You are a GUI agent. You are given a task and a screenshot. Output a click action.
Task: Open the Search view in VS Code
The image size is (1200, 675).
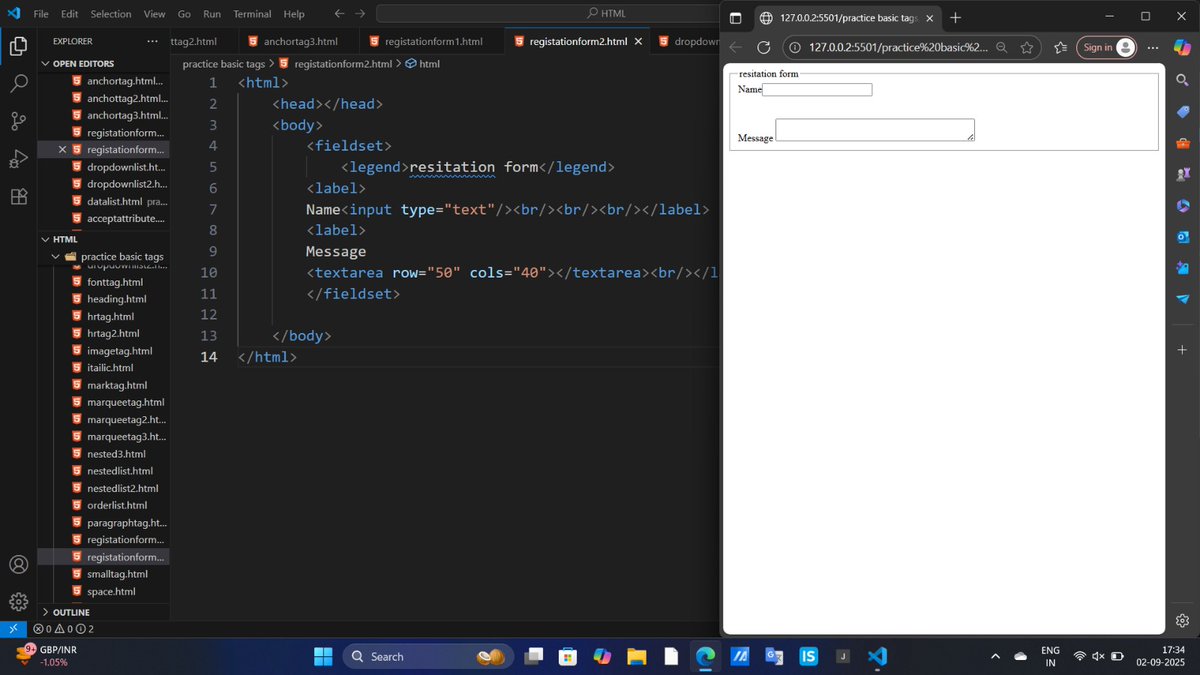[18, 83]
